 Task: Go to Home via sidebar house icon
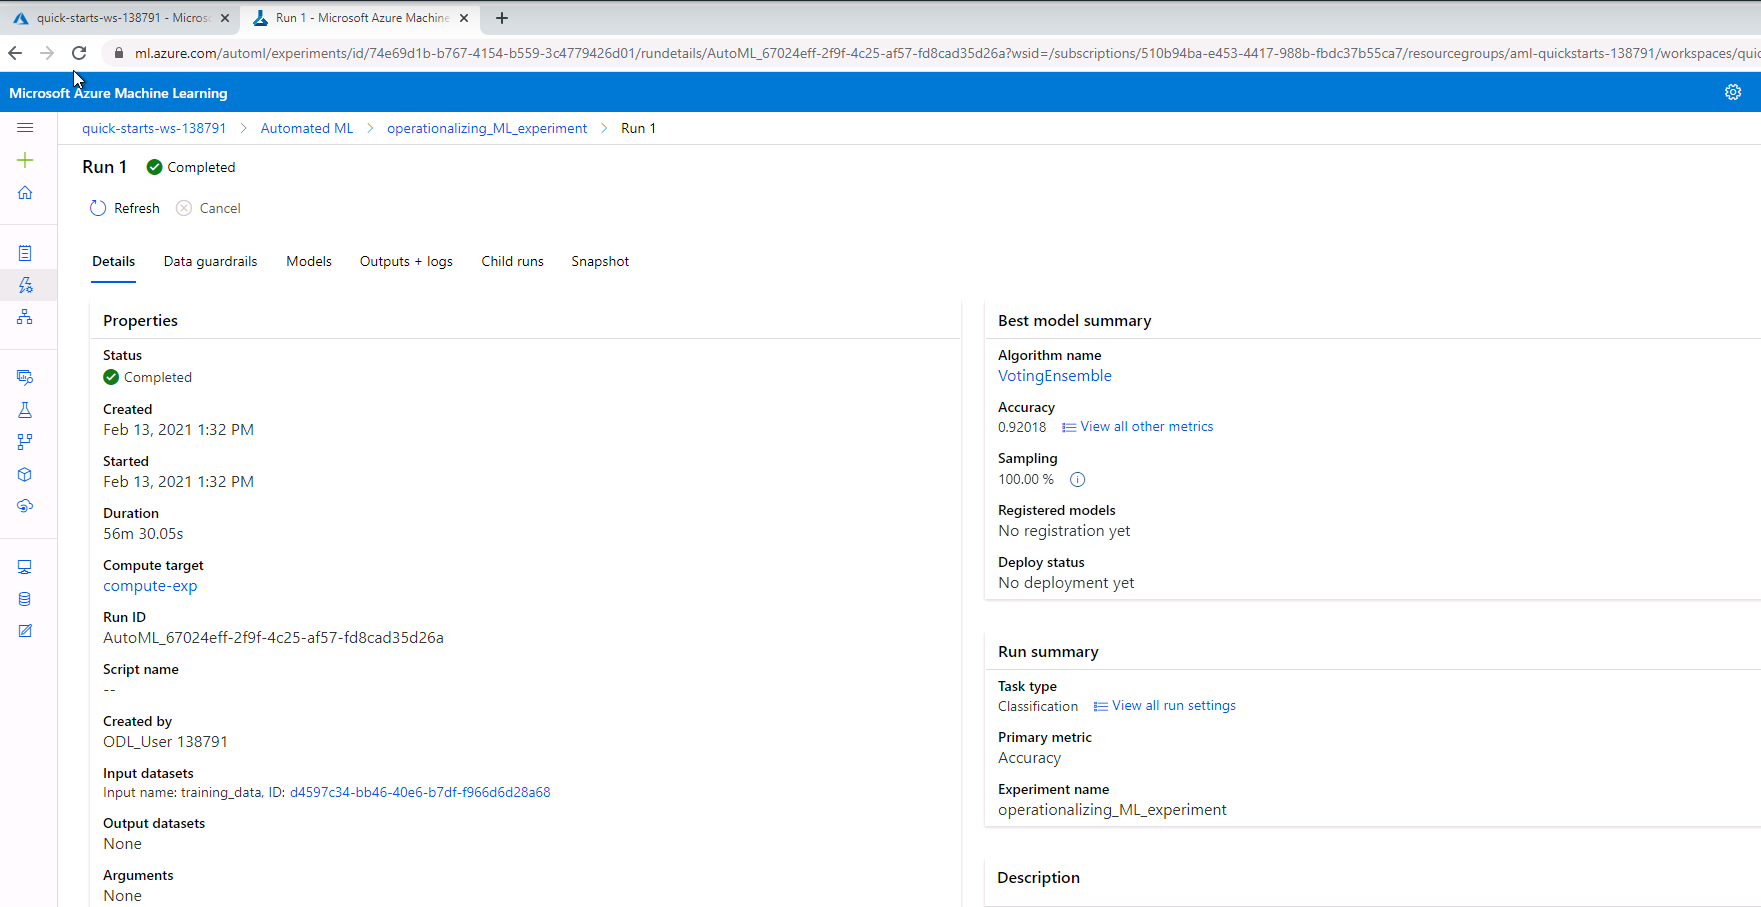25,193
